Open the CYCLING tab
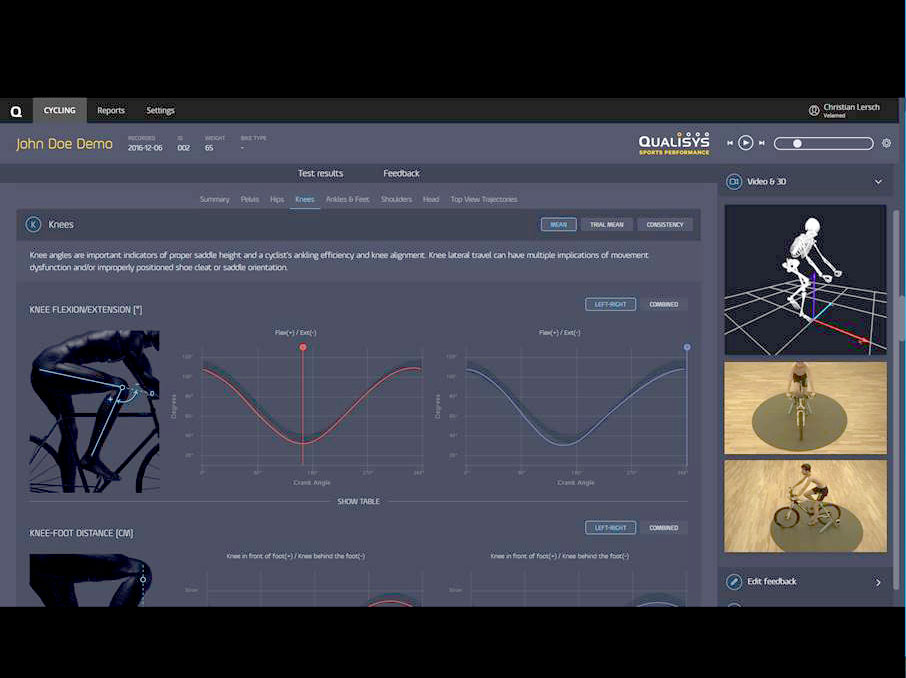This screenshot has height=678, width=906. point(60,110)
